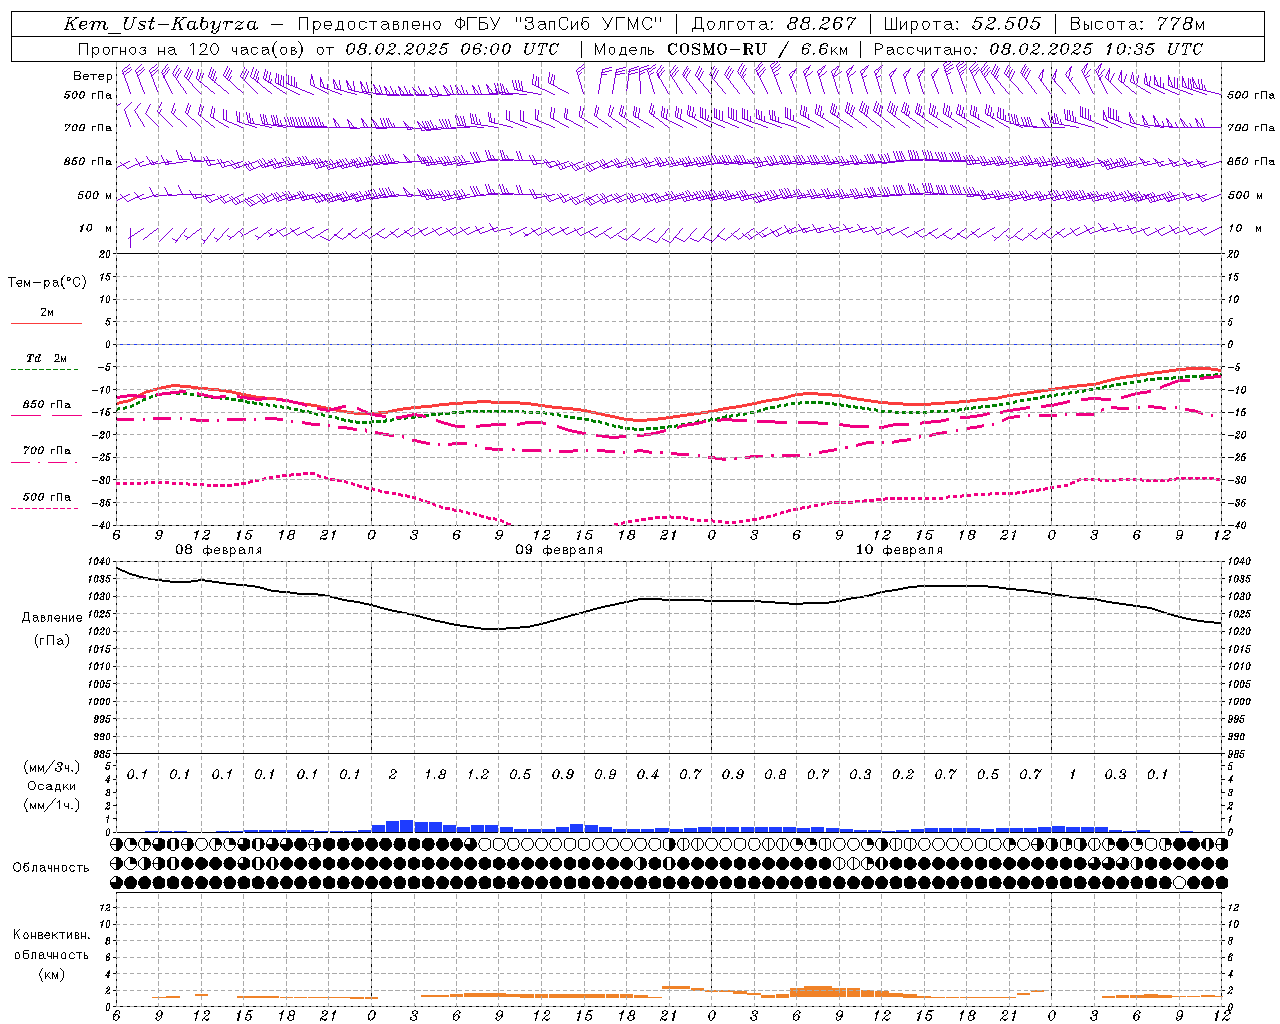Click the Конвективн. convective cloud label
1280x1024 pixels.
pos(52,935)
